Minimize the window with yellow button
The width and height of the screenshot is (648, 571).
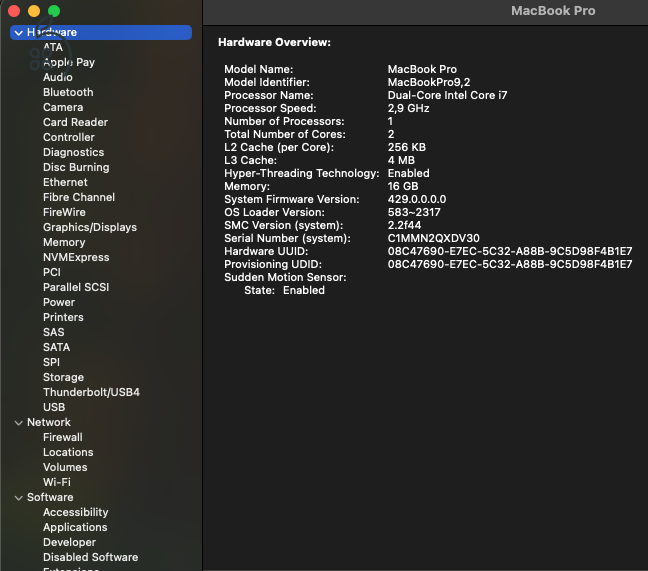pos(34,11)
